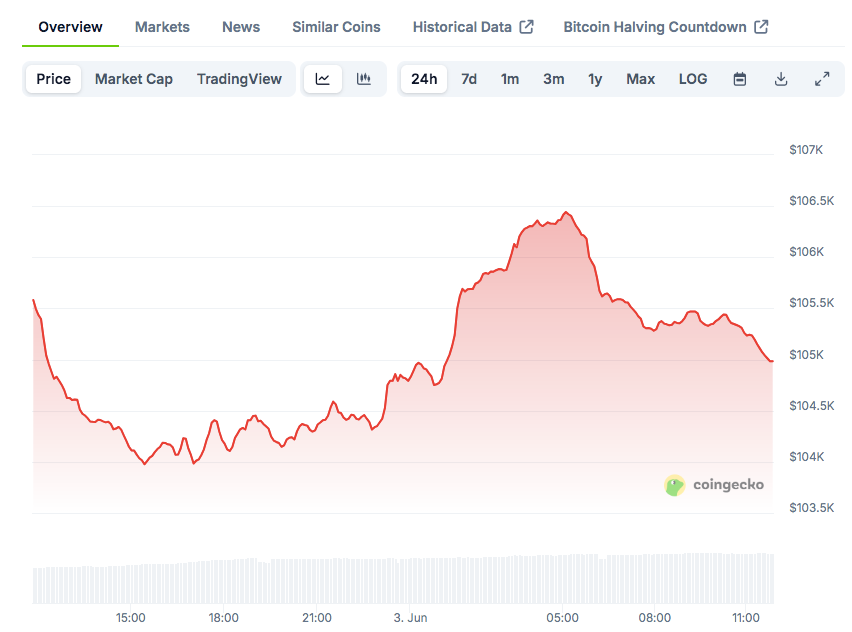Open Bitcoin Halving Countdown link

click(666, 27)
